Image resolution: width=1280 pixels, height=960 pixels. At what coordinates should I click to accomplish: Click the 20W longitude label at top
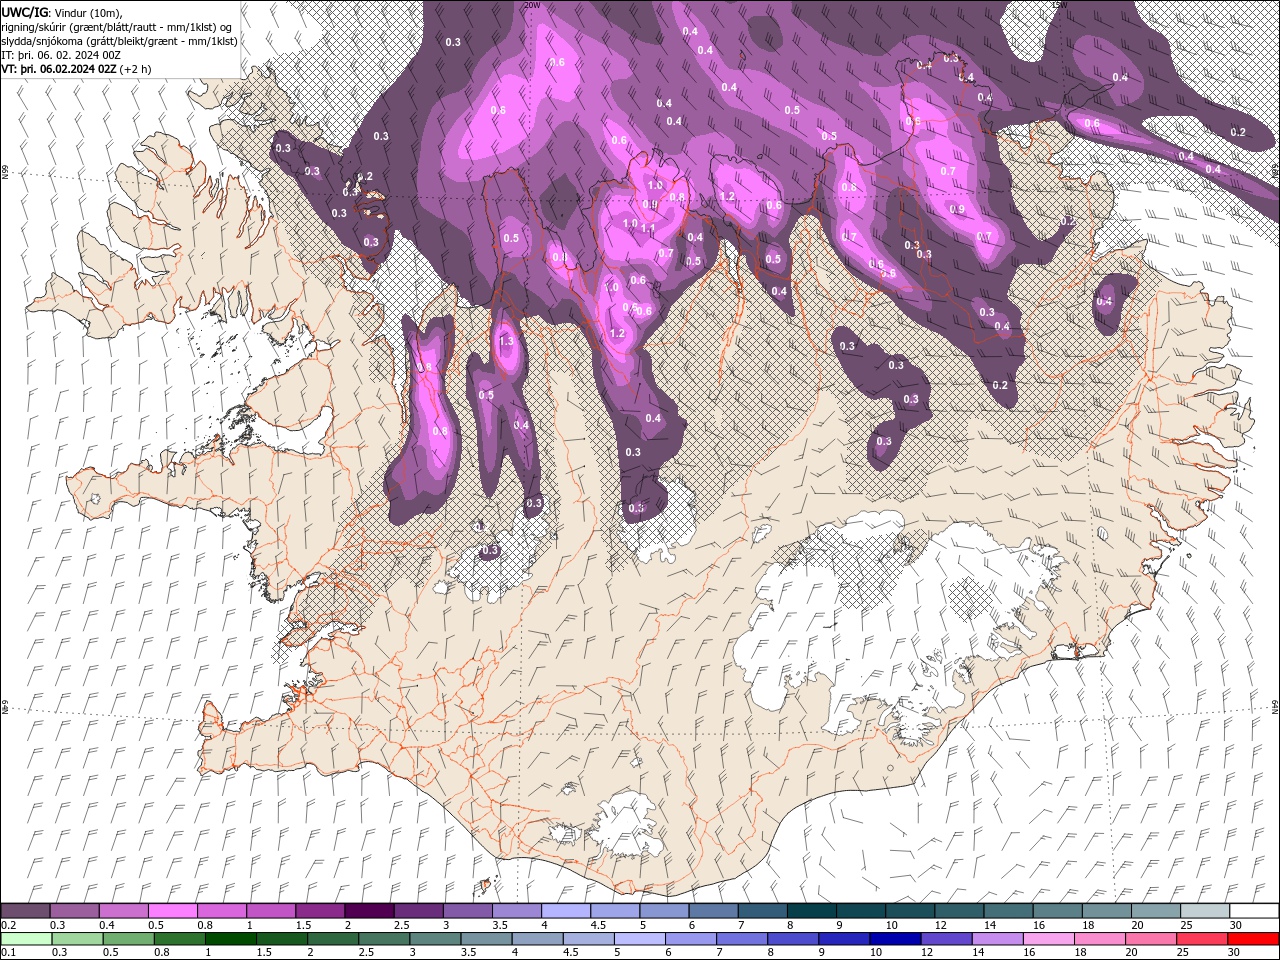[532, 5]
